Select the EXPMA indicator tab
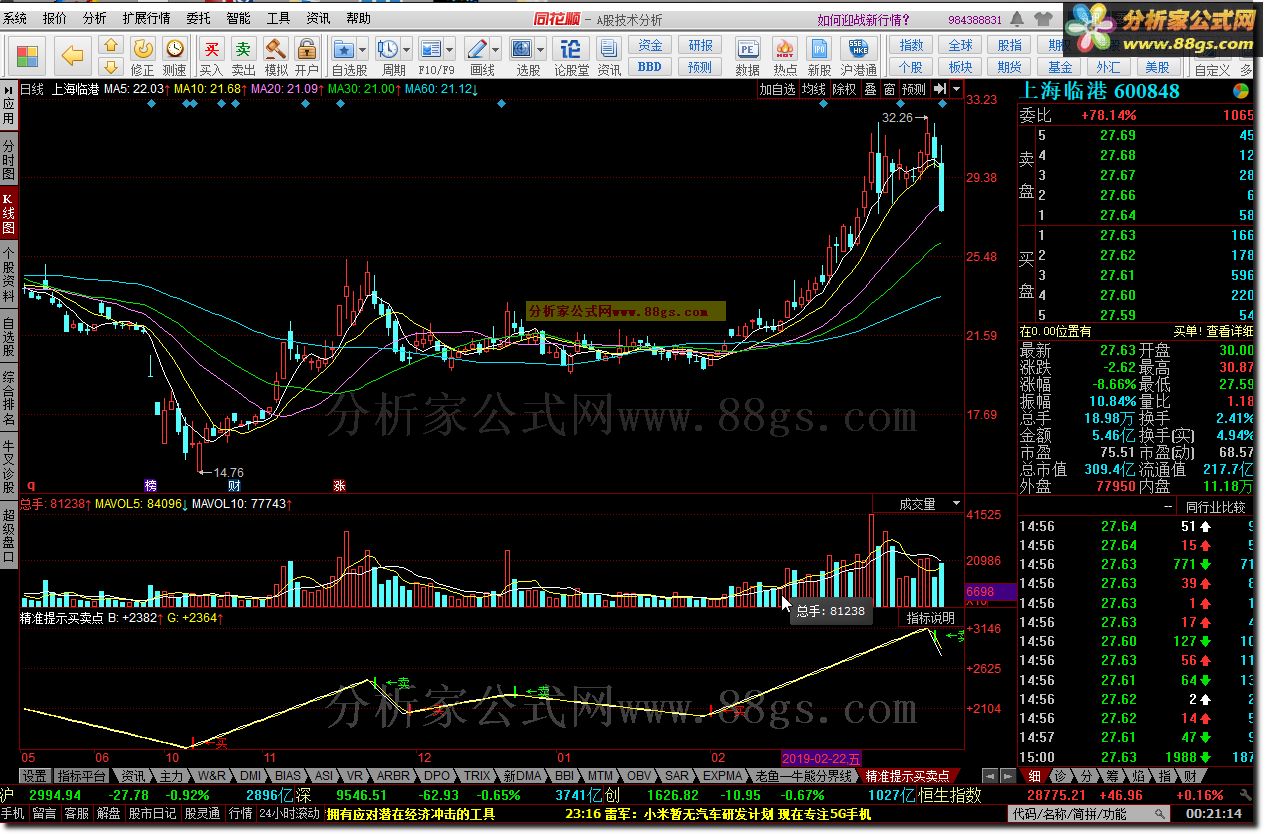The image size is (1265, 834). [x=722, y=776]
